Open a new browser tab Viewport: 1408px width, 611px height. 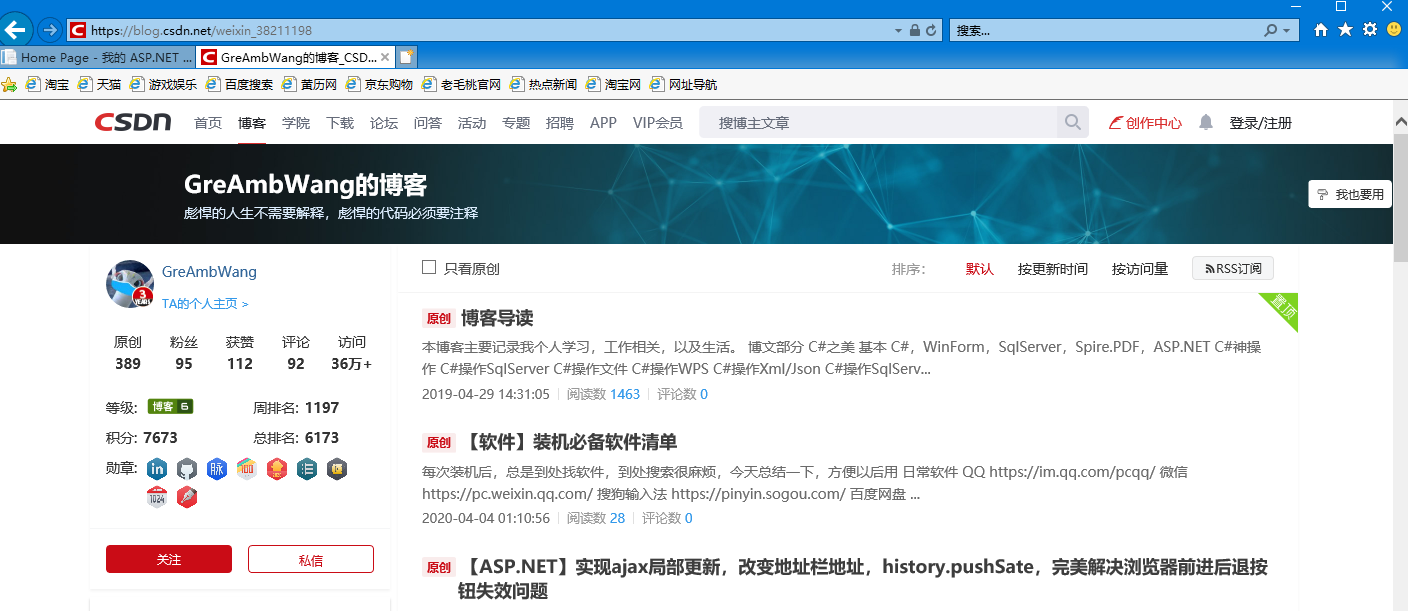407,57
